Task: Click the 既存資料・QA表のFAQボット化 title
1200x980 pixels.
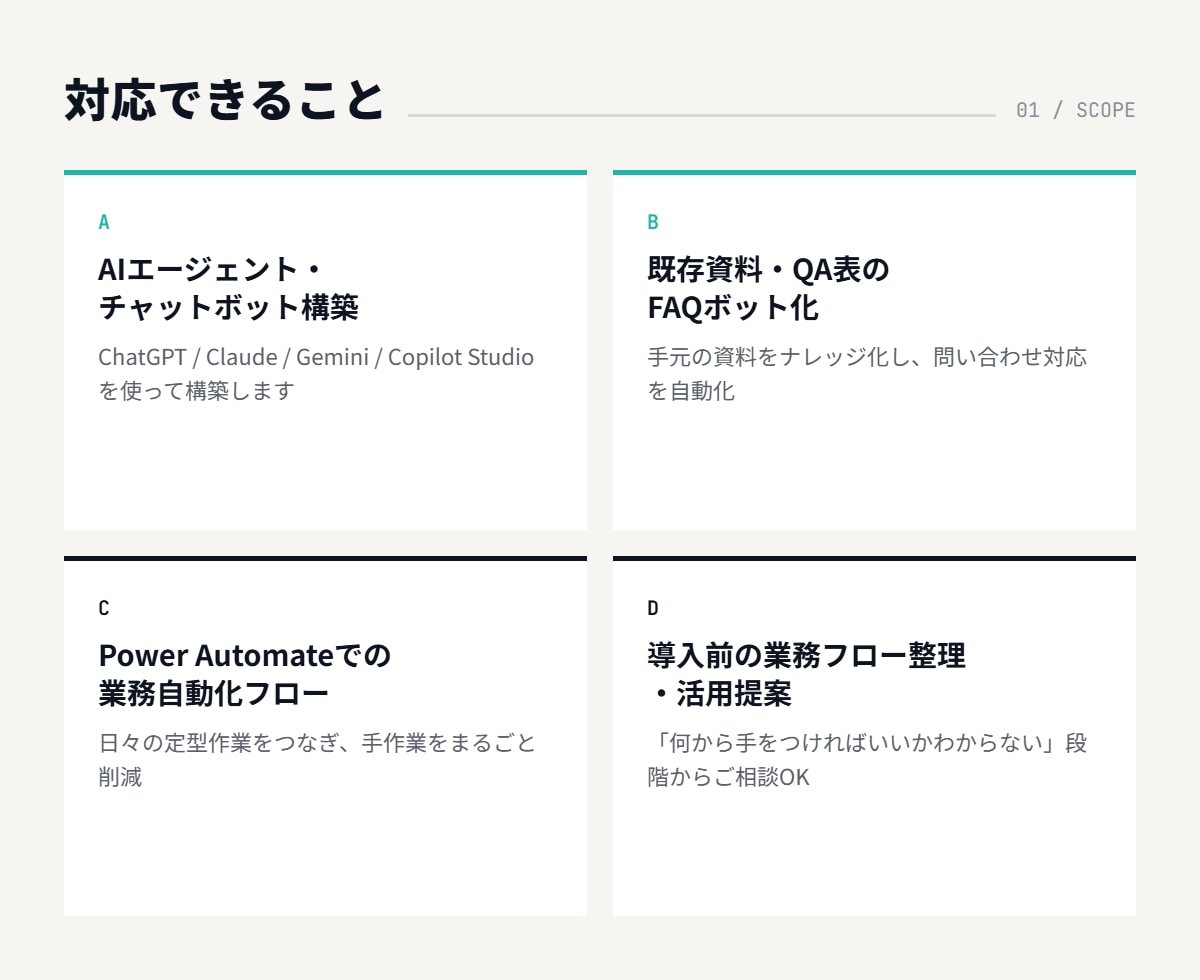Action: click(768, 288)
